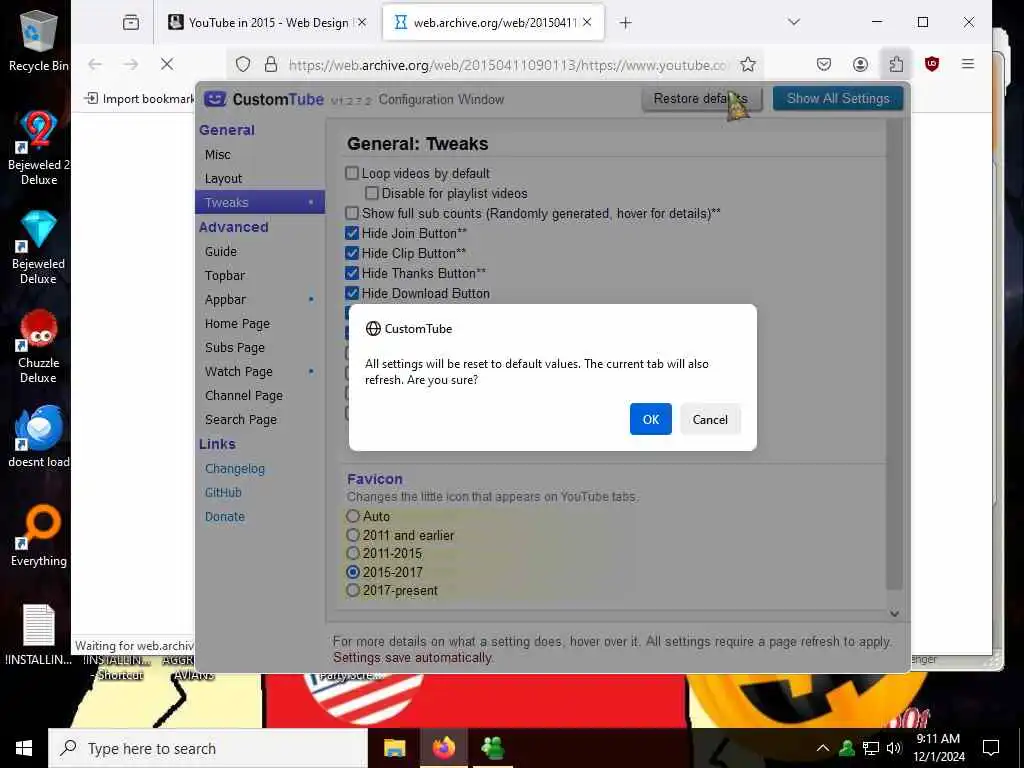Switch to YouTube in 2015 - Web Design tab
The image size is (1024, 768).
pyautogui.click(x=268, y=23)
